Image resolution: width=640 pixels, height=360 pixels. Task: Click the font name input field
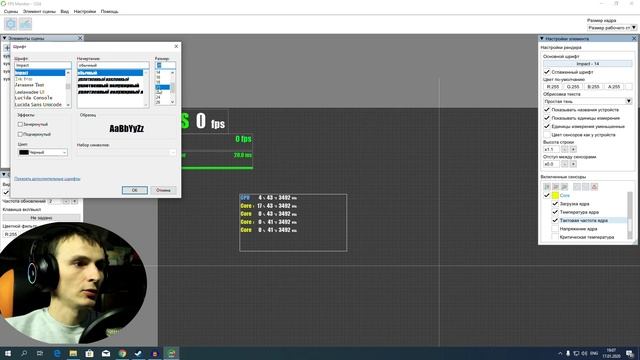(x=43, y=65)
